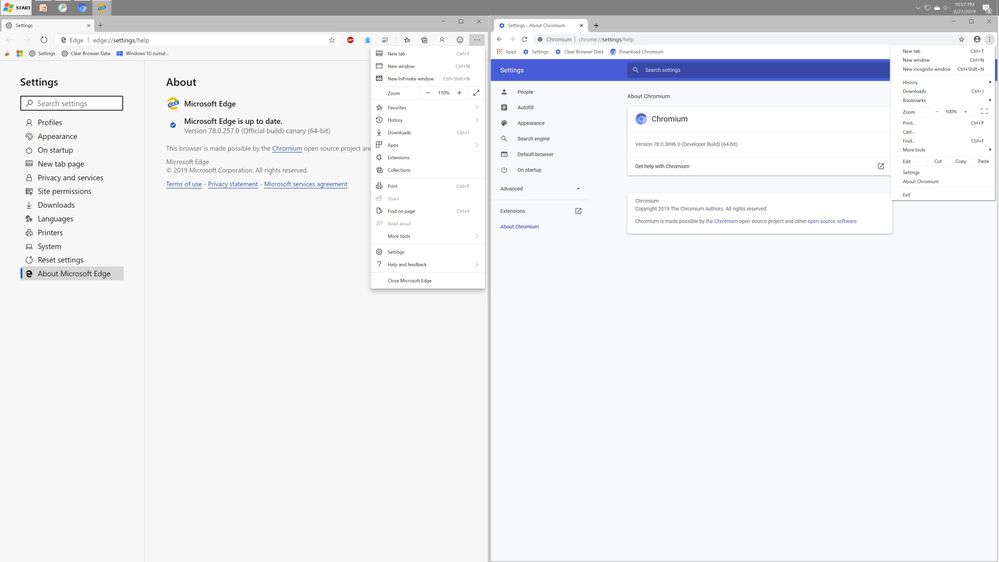The width and height of the screenshot is (999, 562).
Task: Open Privacy and services in Edge settings
Action: [71, 178]
